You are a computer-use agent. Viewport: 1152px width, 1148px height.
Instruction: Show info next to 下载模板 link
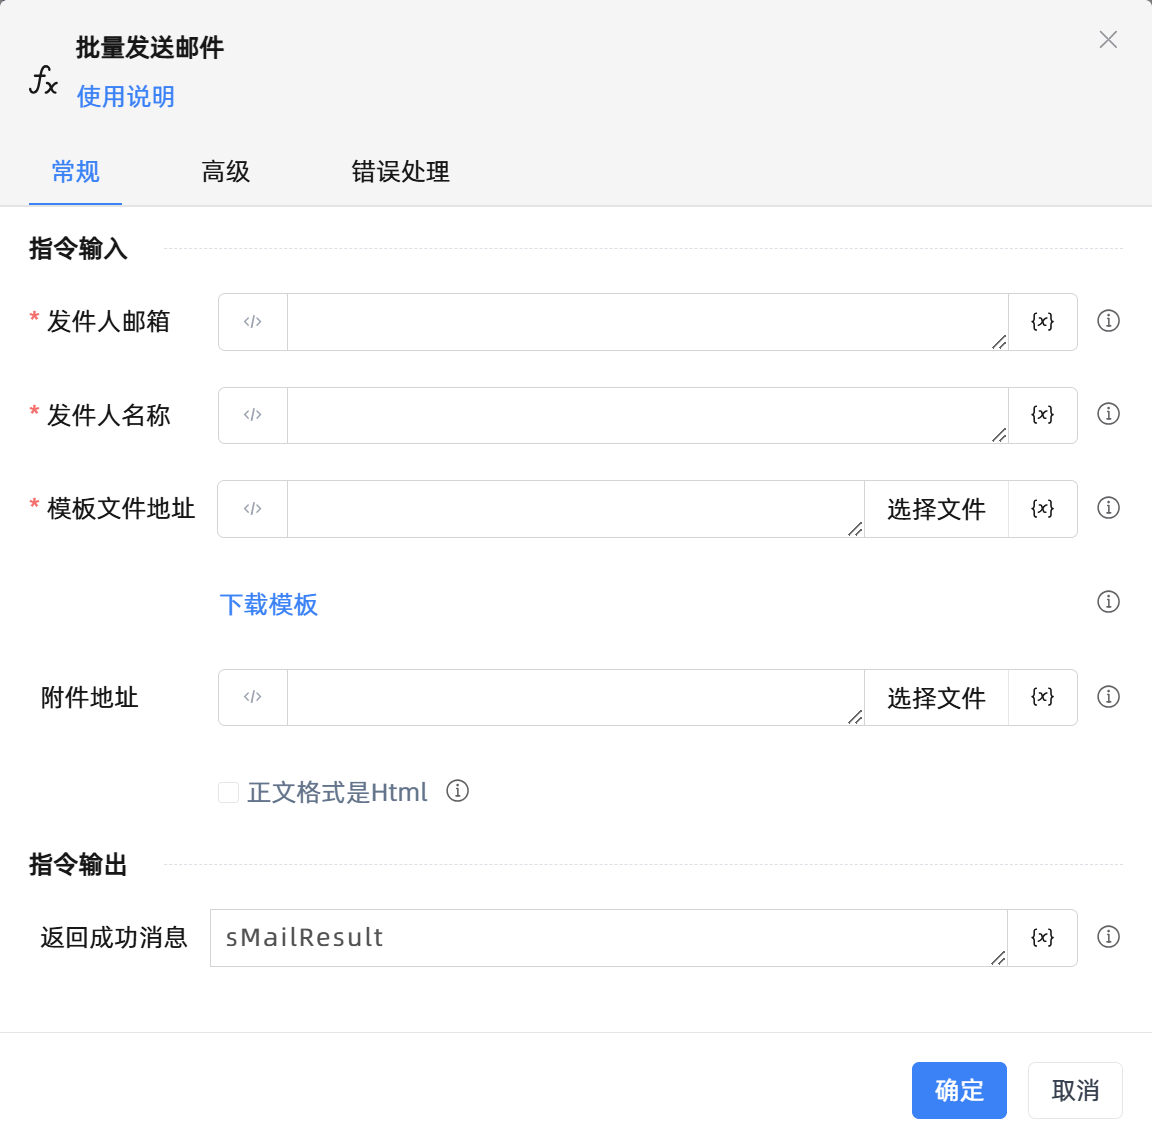[x=1108, y=602]
